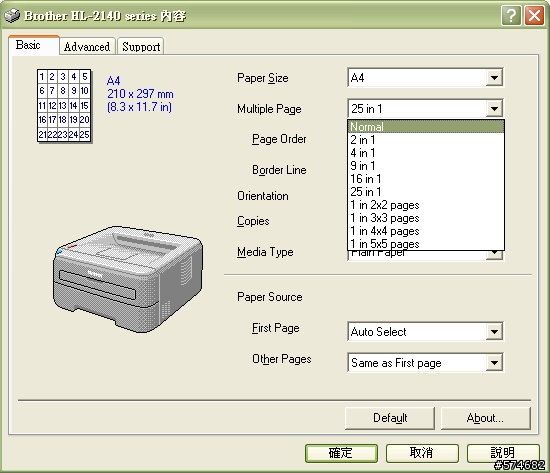This screenshot has height=473, width=550.
Task: Click the 210 x 297 mm size text
Action: pyautogui.click(x=140, y=94)
